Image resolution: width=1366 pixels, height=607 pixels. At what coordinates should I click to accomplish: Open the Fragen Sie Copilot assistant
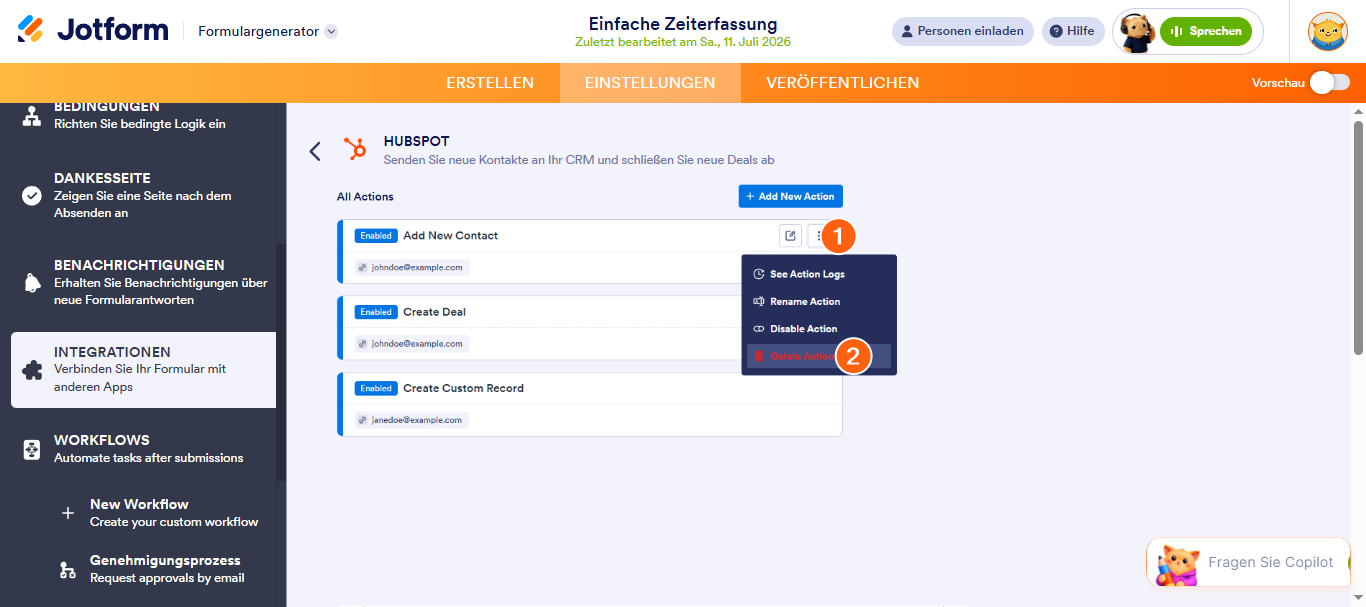(x=1248, y=563)
